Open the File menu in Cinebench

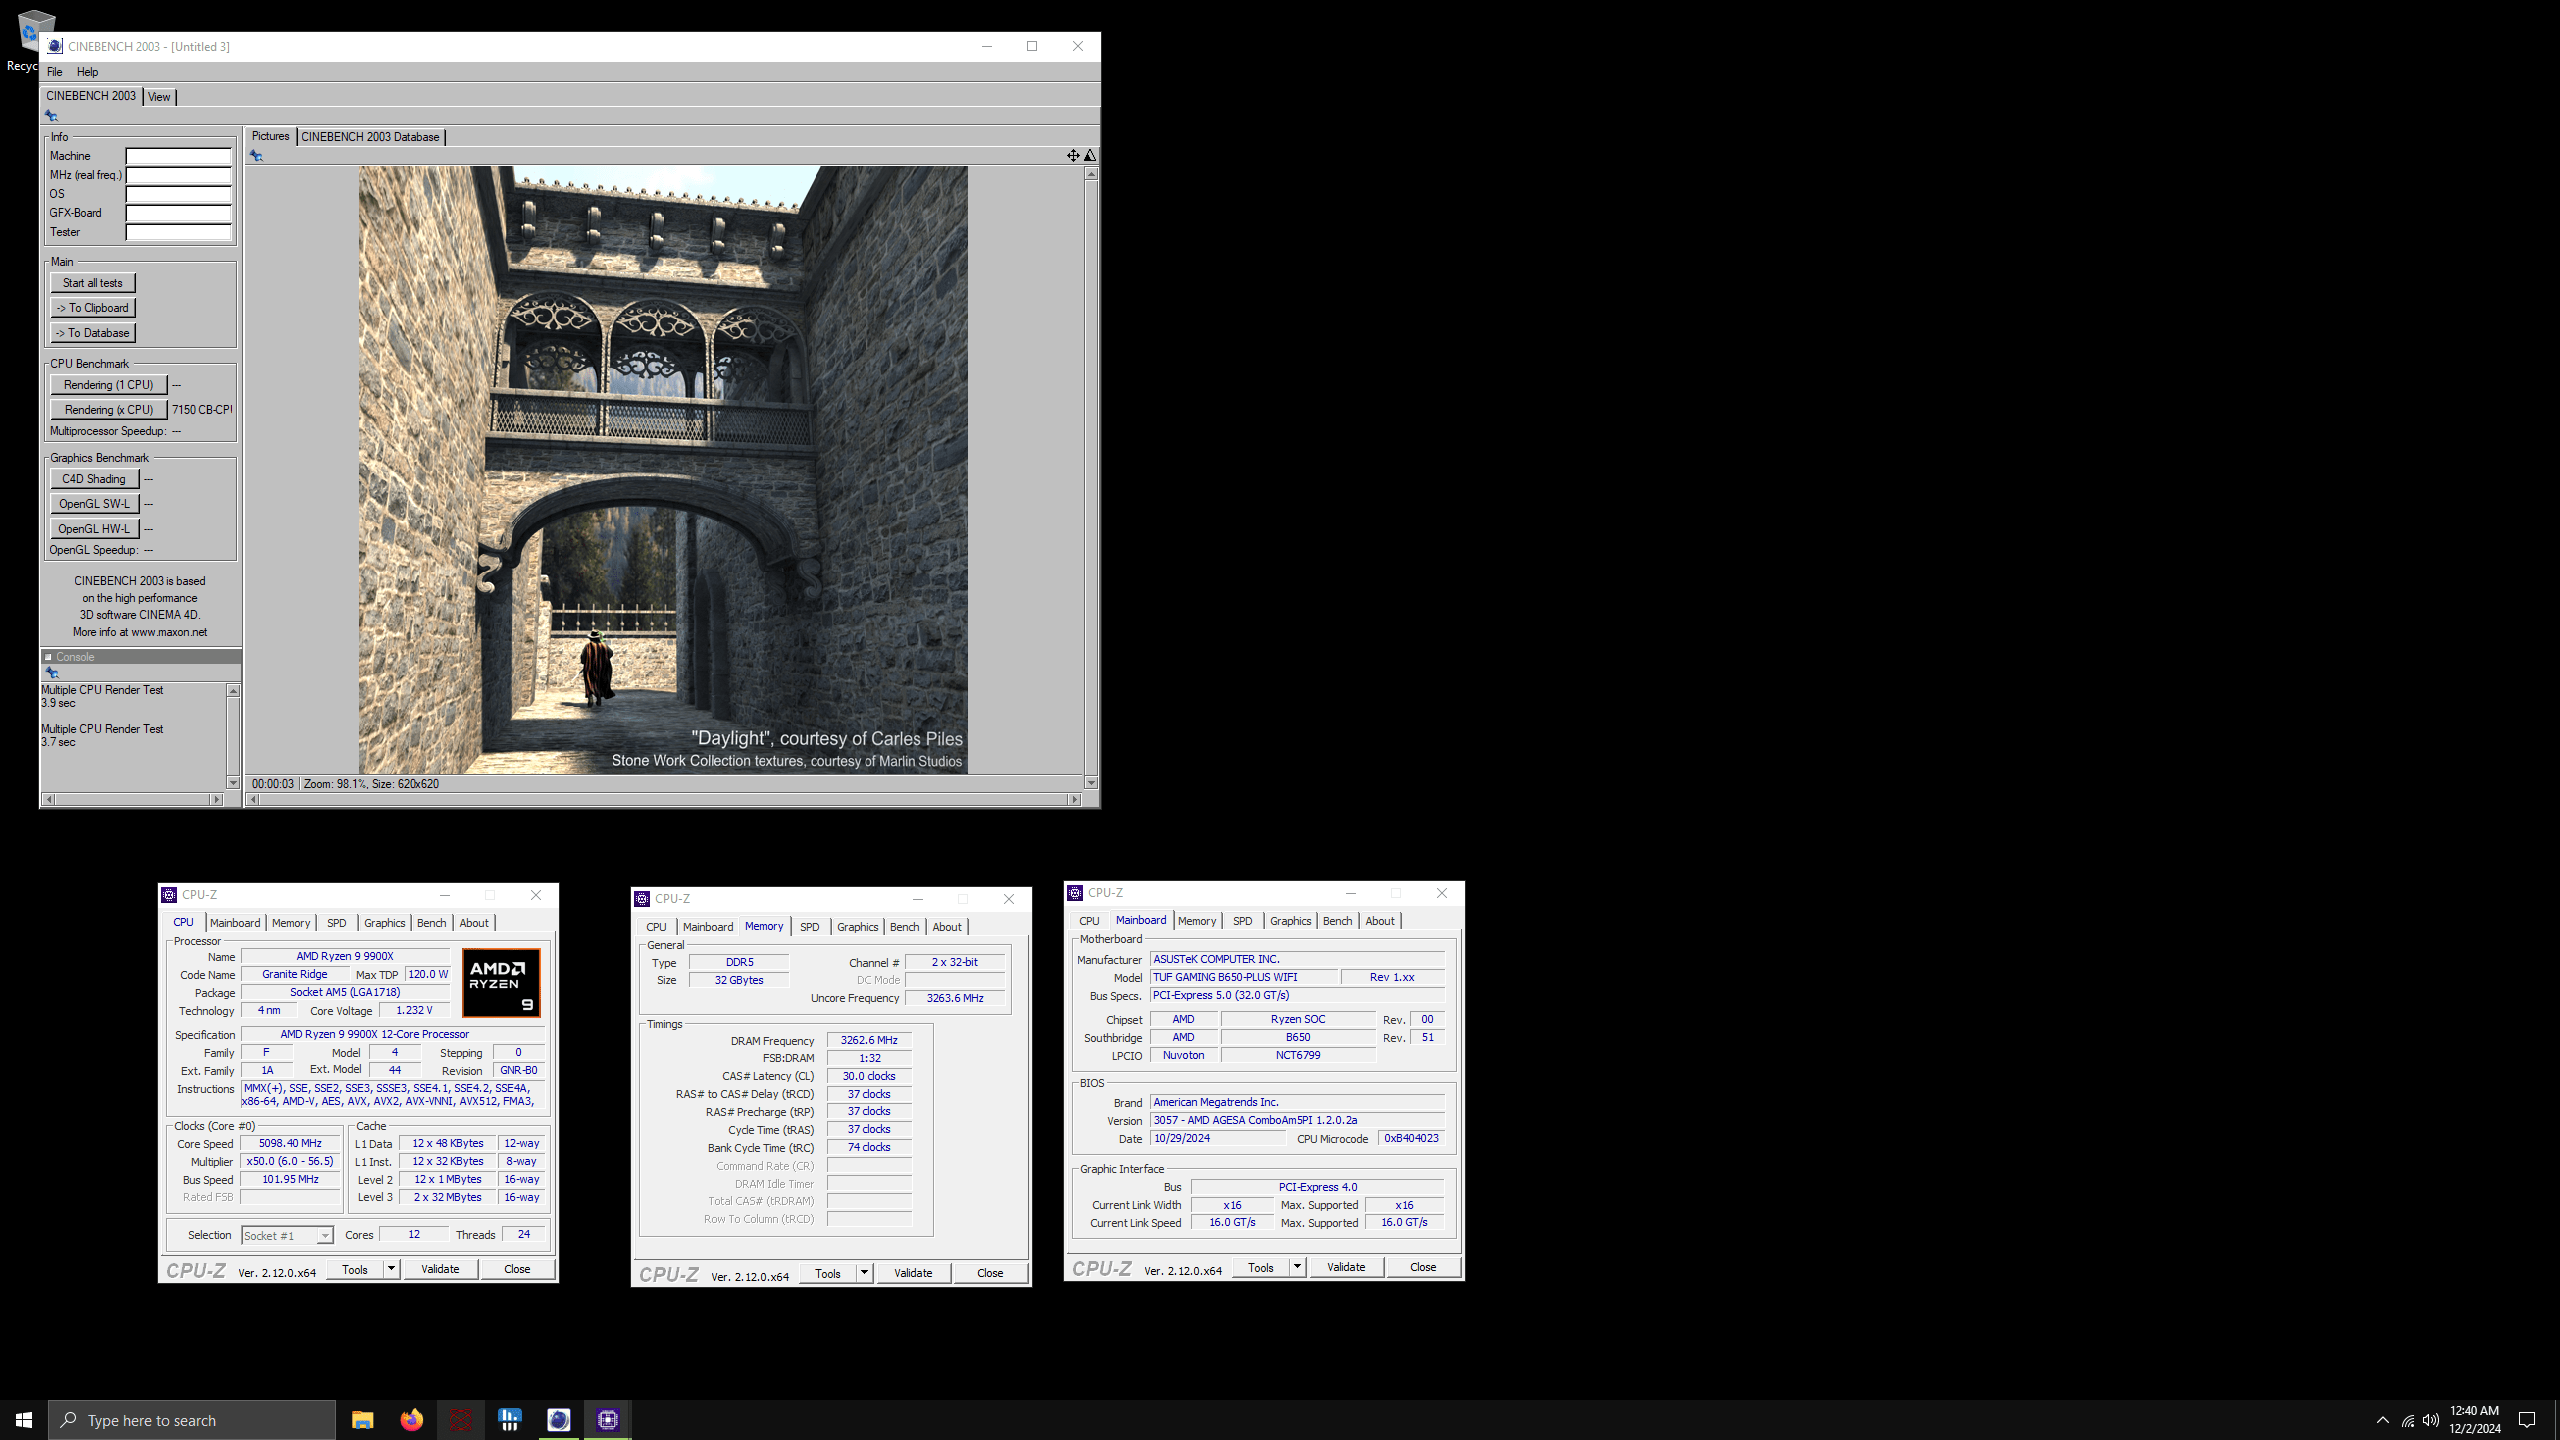point(55,72)
